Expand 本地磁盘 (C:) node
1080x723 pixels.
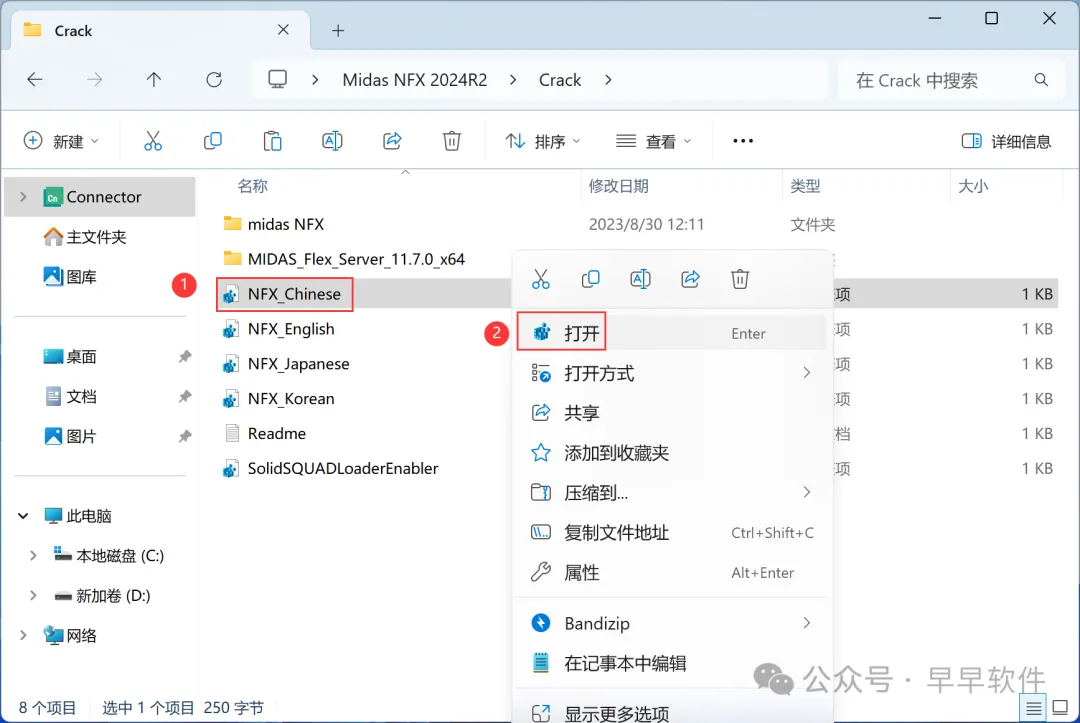[x=33, y=556]
